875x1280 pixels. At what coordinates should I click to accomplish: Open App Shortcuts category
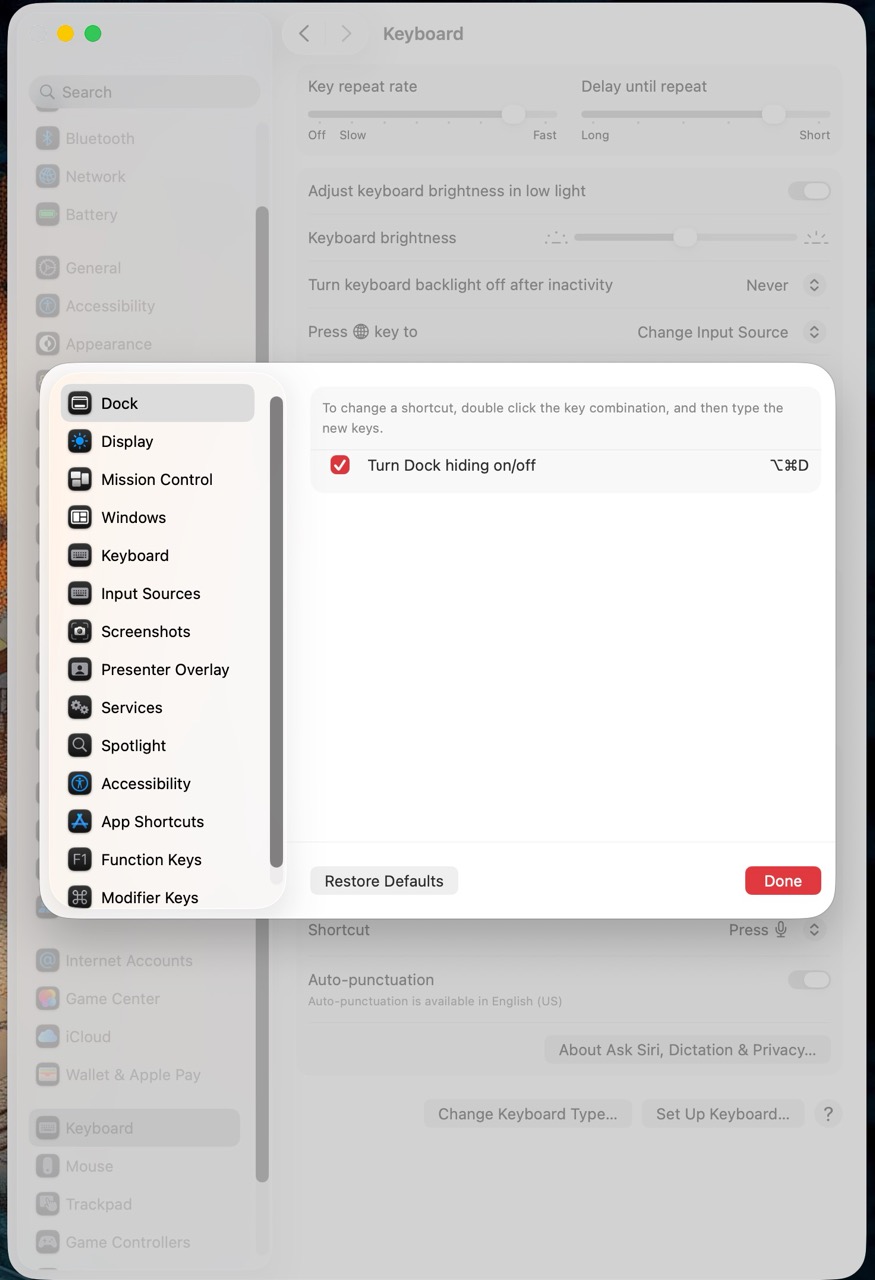pos(158,821)
